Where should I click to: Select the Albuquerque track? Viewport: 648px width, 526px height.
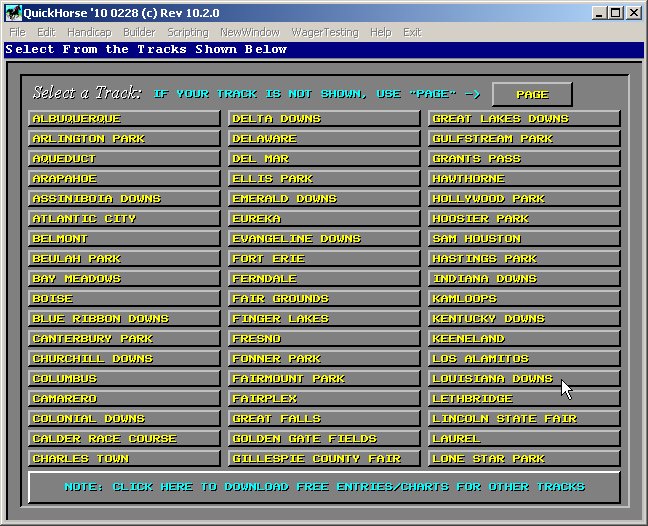click(124, 119)
